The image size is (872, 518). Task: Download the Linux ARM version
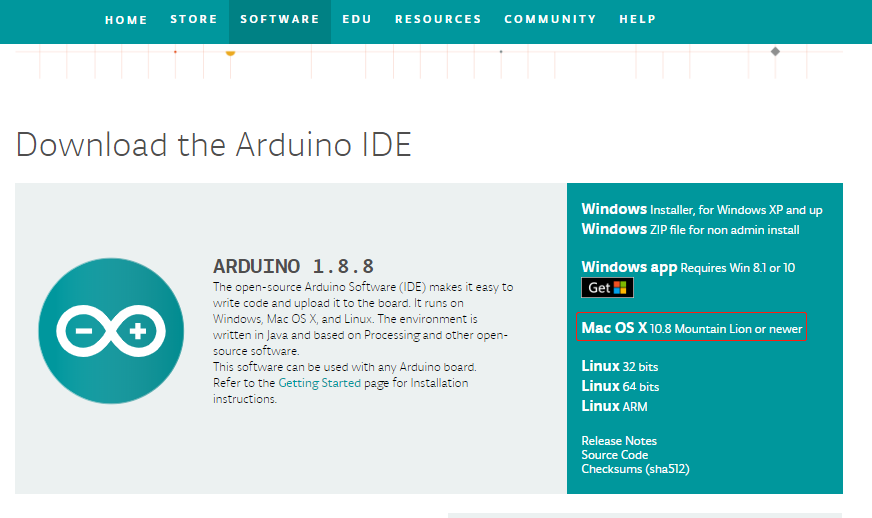[614, 406]
